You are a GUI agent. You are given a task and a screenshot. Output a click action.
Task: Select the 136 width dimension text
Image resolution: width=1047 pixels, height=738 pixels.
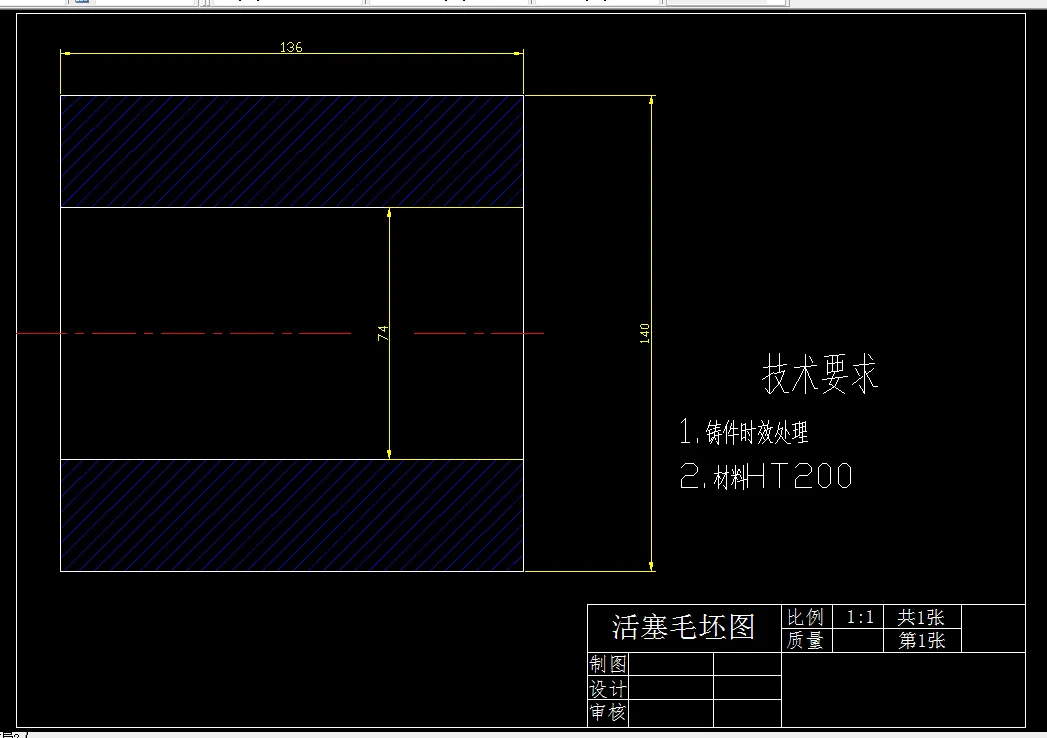291,47
